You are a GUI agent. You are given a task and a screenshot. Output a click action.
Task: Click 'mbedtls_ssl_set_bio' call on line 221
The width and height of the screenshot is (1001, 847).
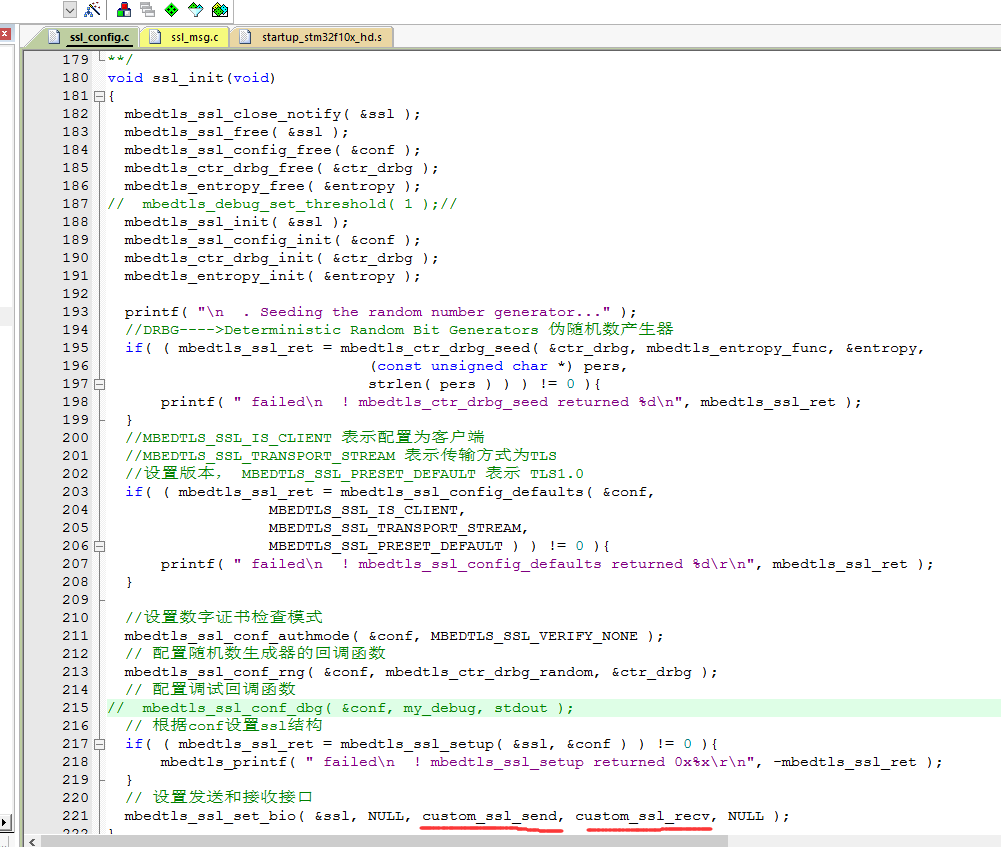(210, 816)
